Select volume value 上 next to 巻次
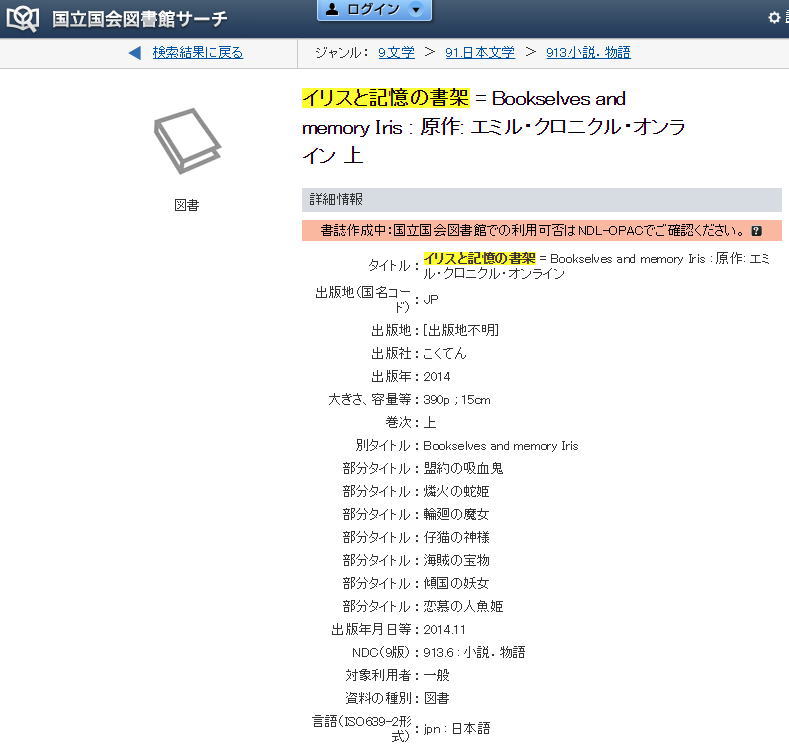 tap(430, 423)
